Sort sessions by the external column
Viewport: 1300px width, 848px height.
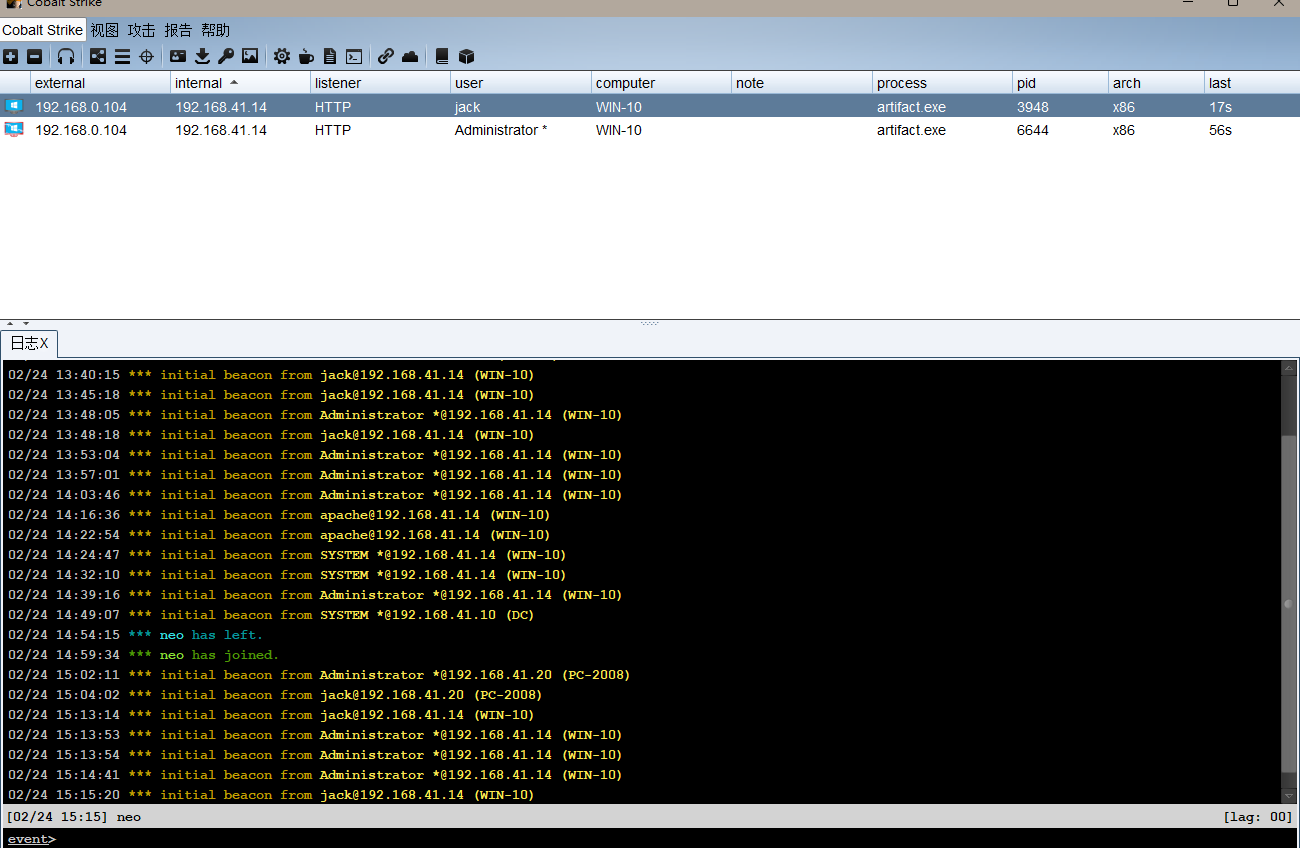point(100,83)
